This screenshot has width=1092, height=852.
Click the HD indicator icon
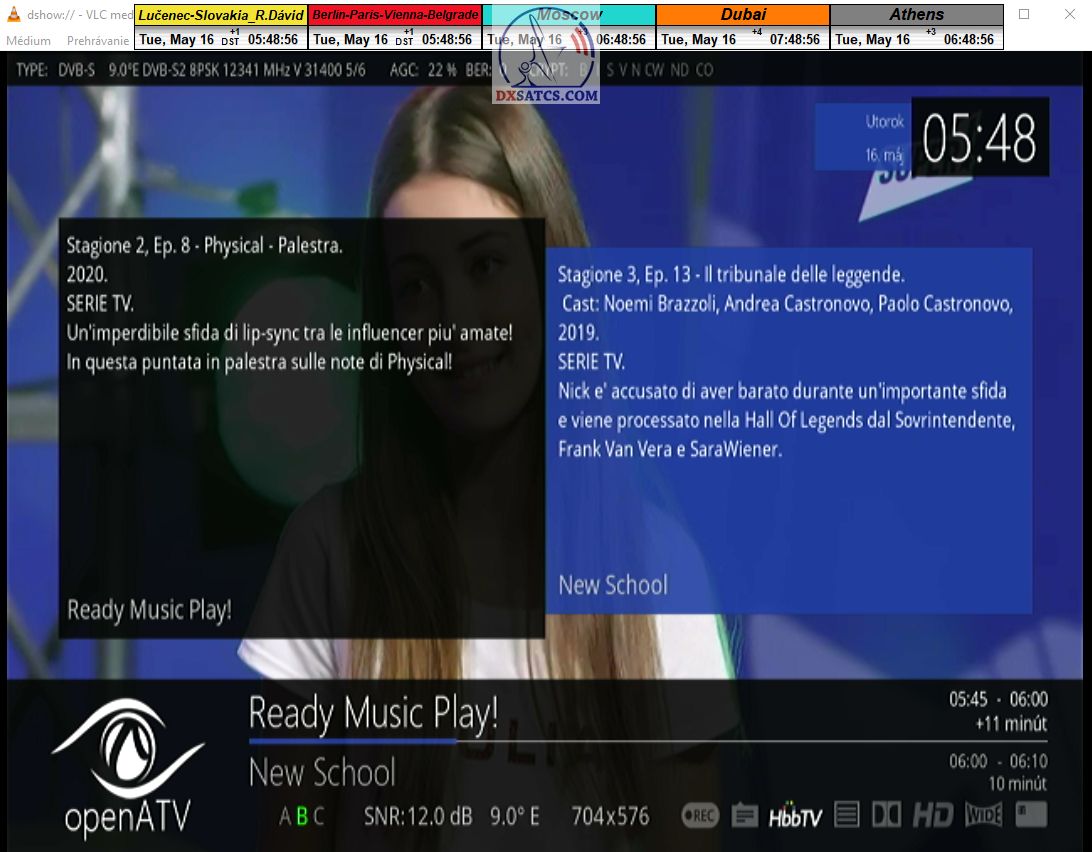(932, 816)
